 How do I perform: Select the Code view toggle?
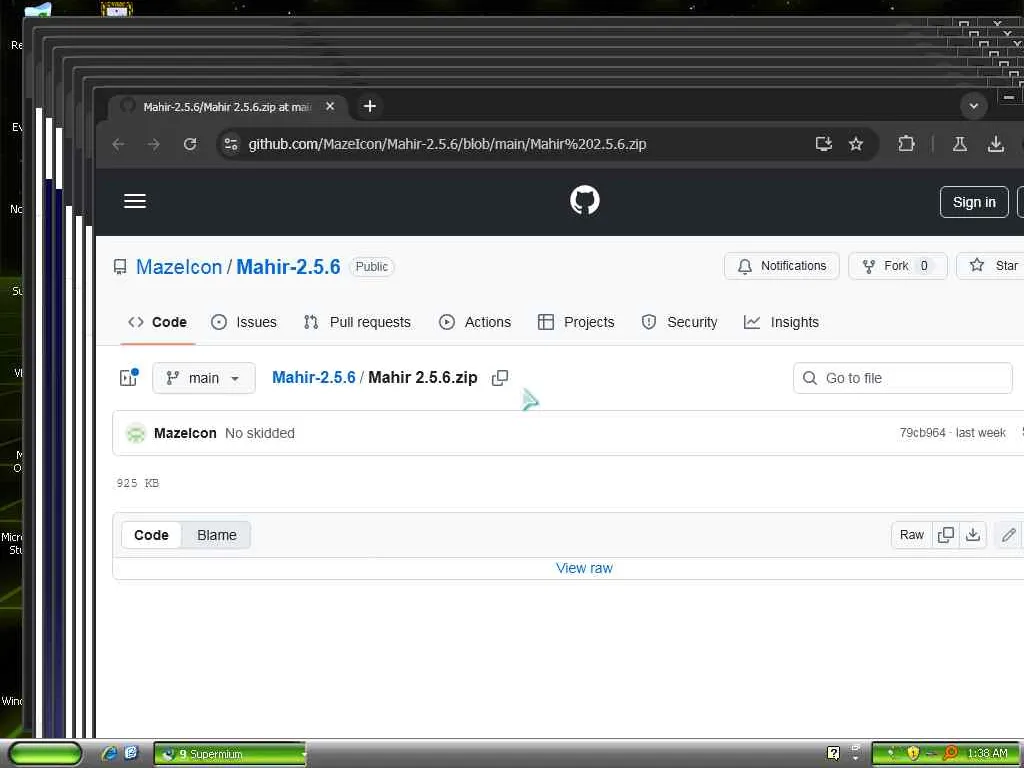151,535
